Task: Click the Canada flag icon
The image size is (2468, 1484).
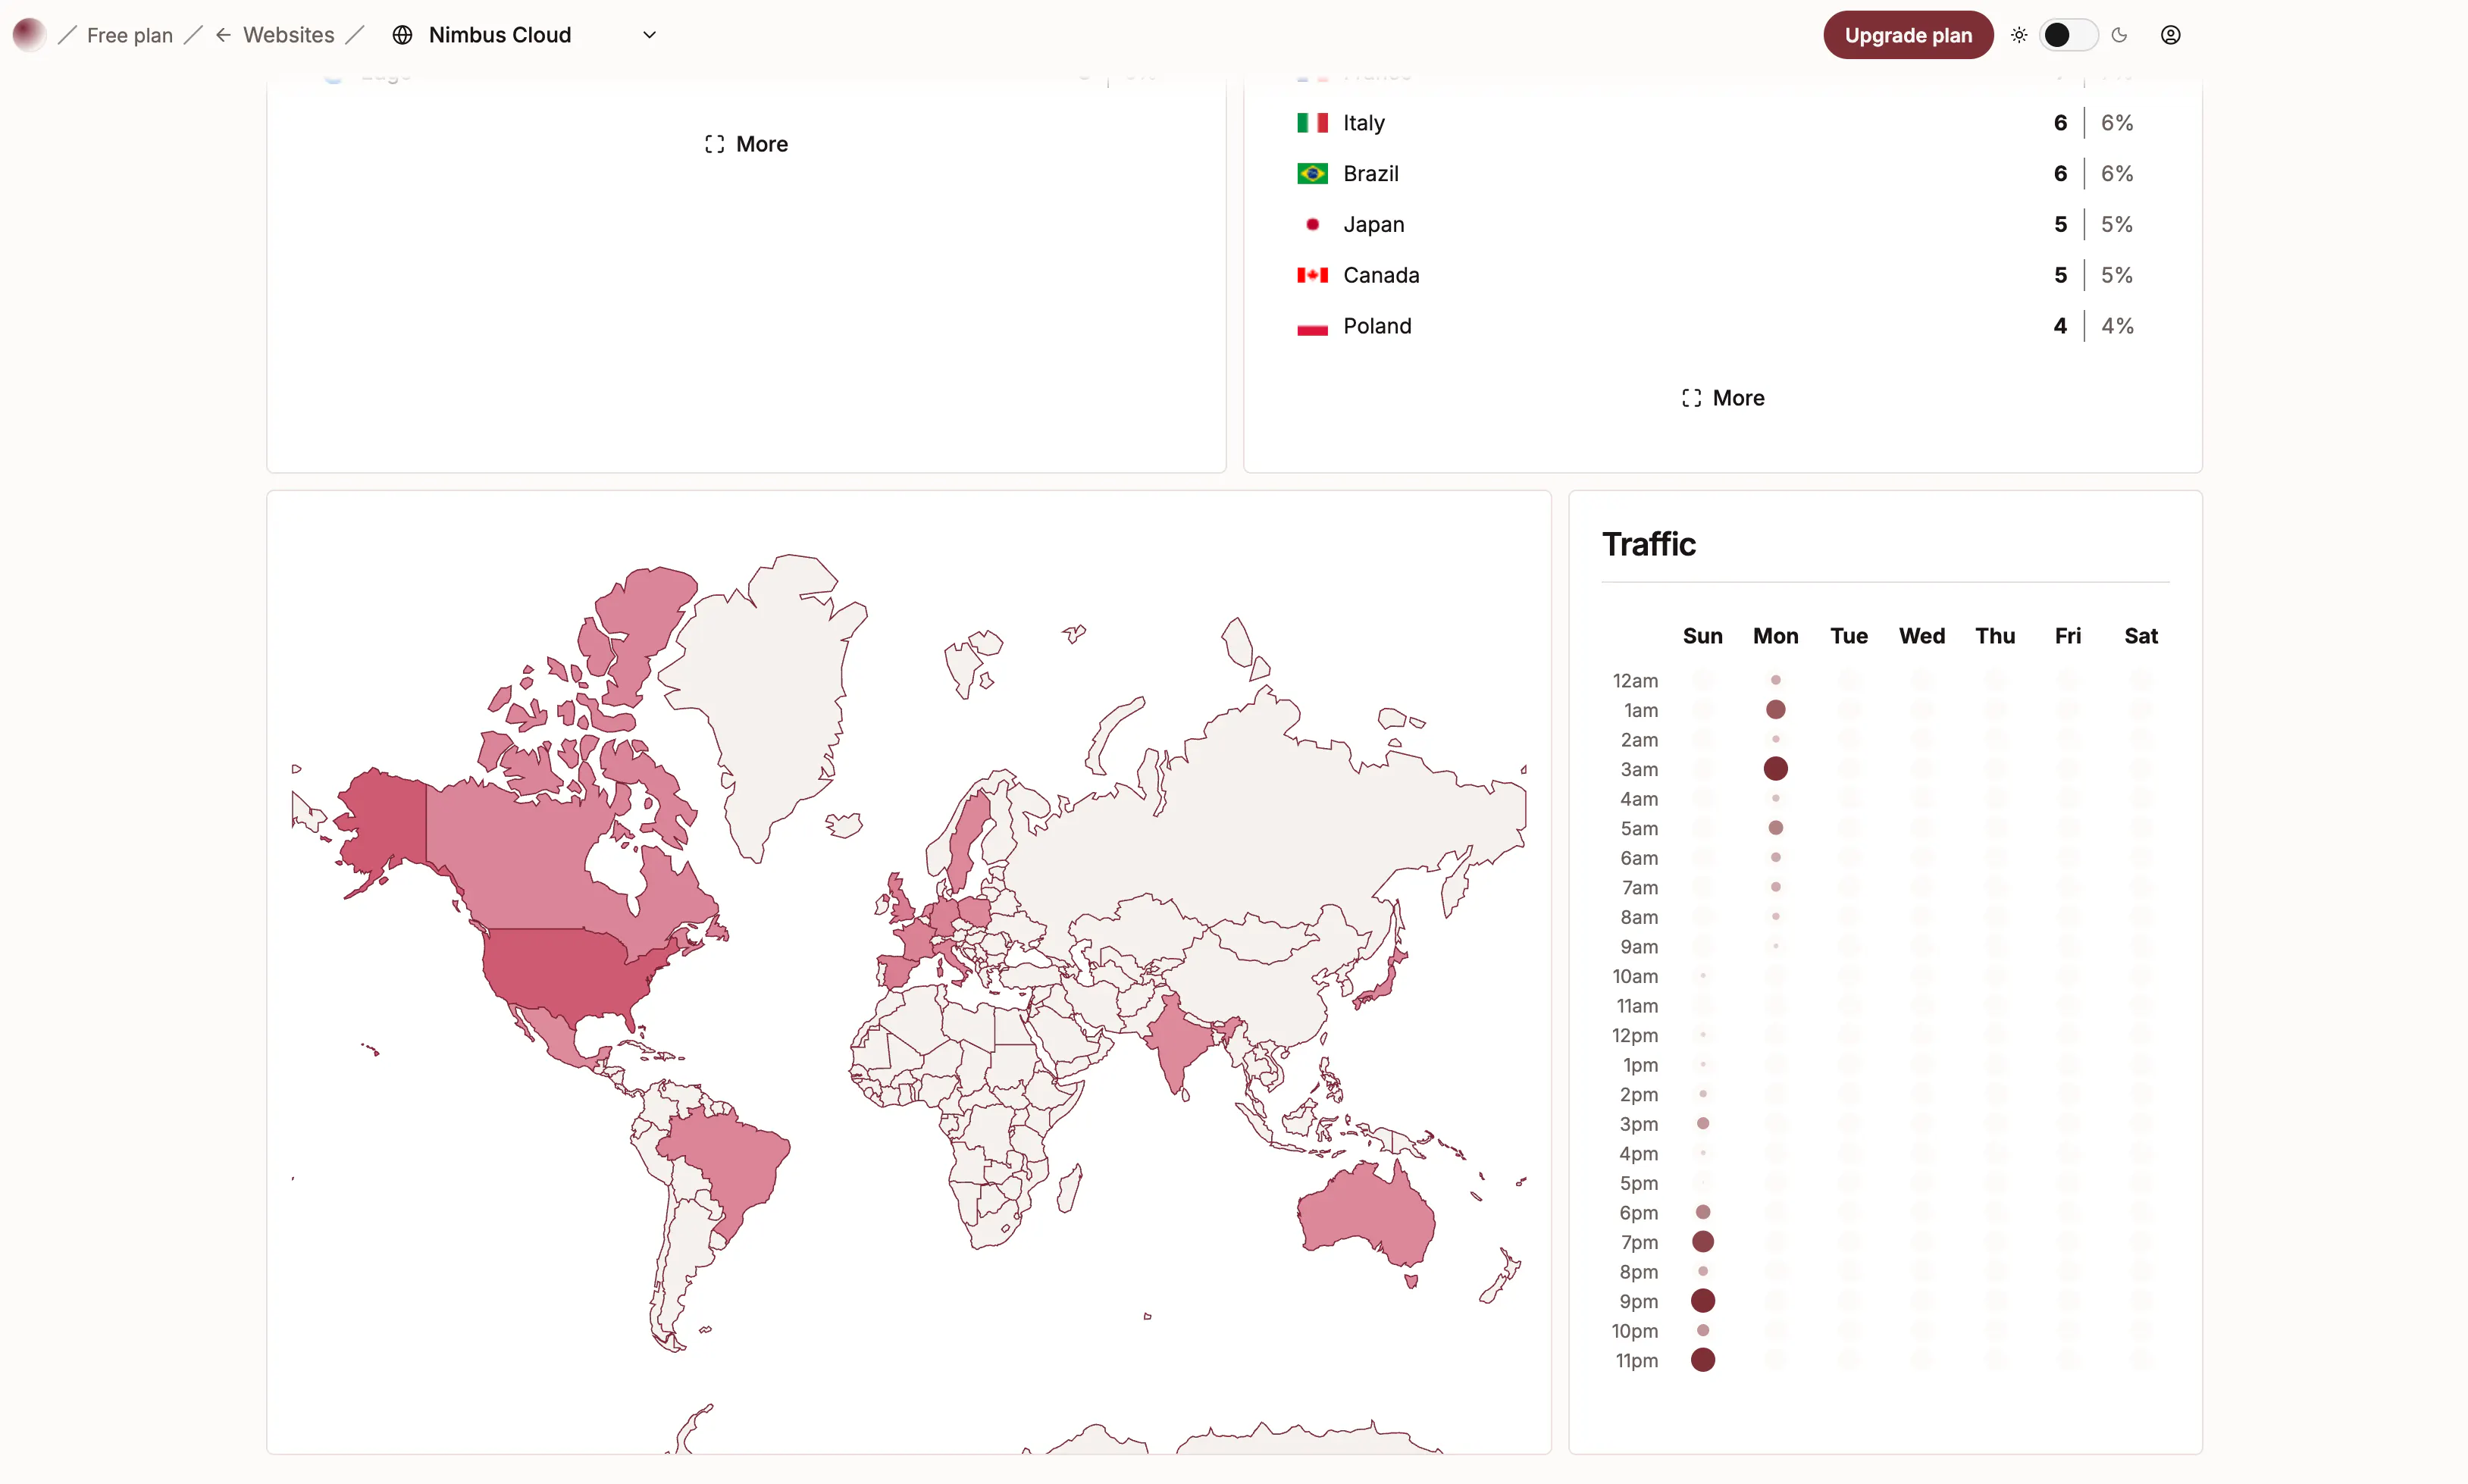Action: tap(1312, 275)
